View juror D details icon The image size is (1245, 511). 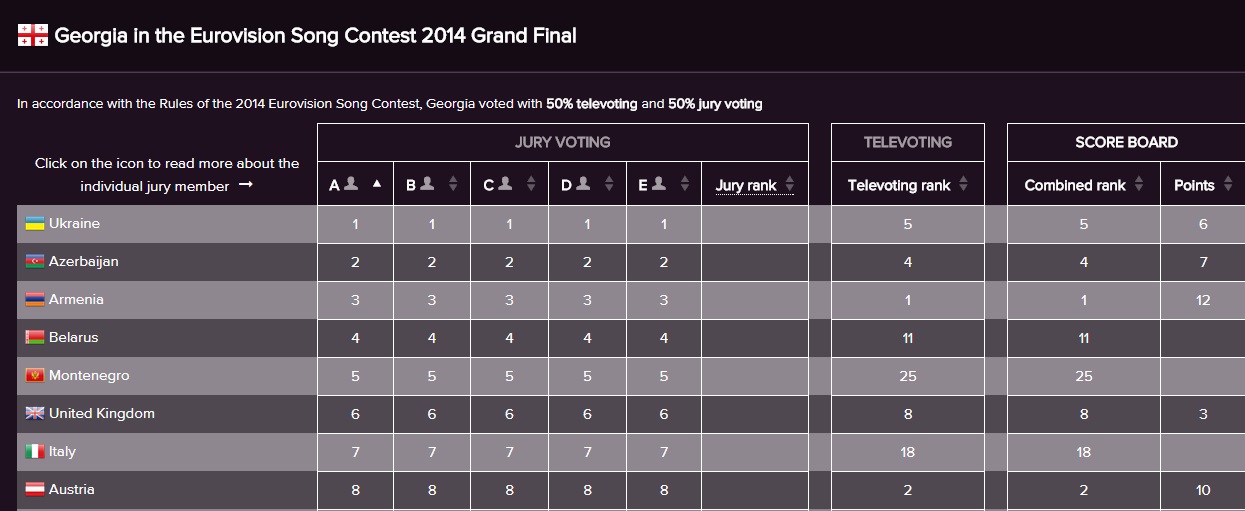[583, 183]
